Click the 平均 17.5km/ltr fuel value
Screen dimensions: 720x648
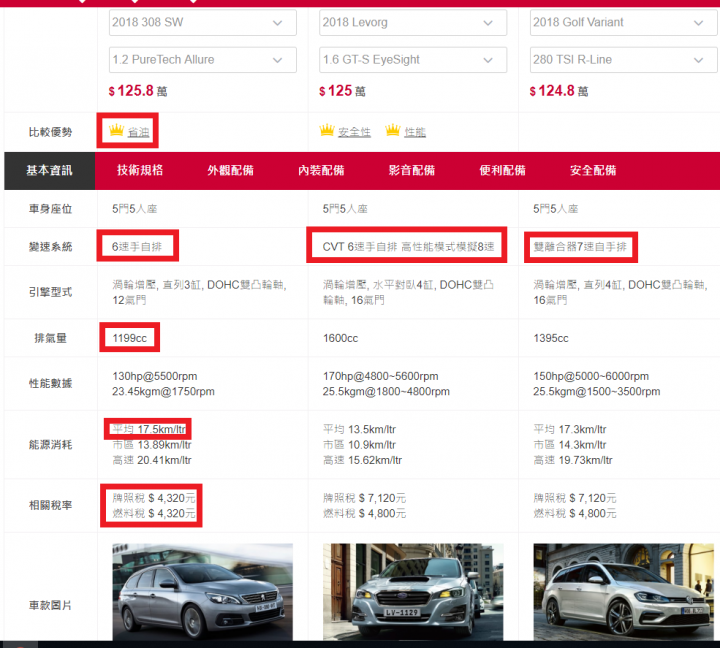point(149,429)
